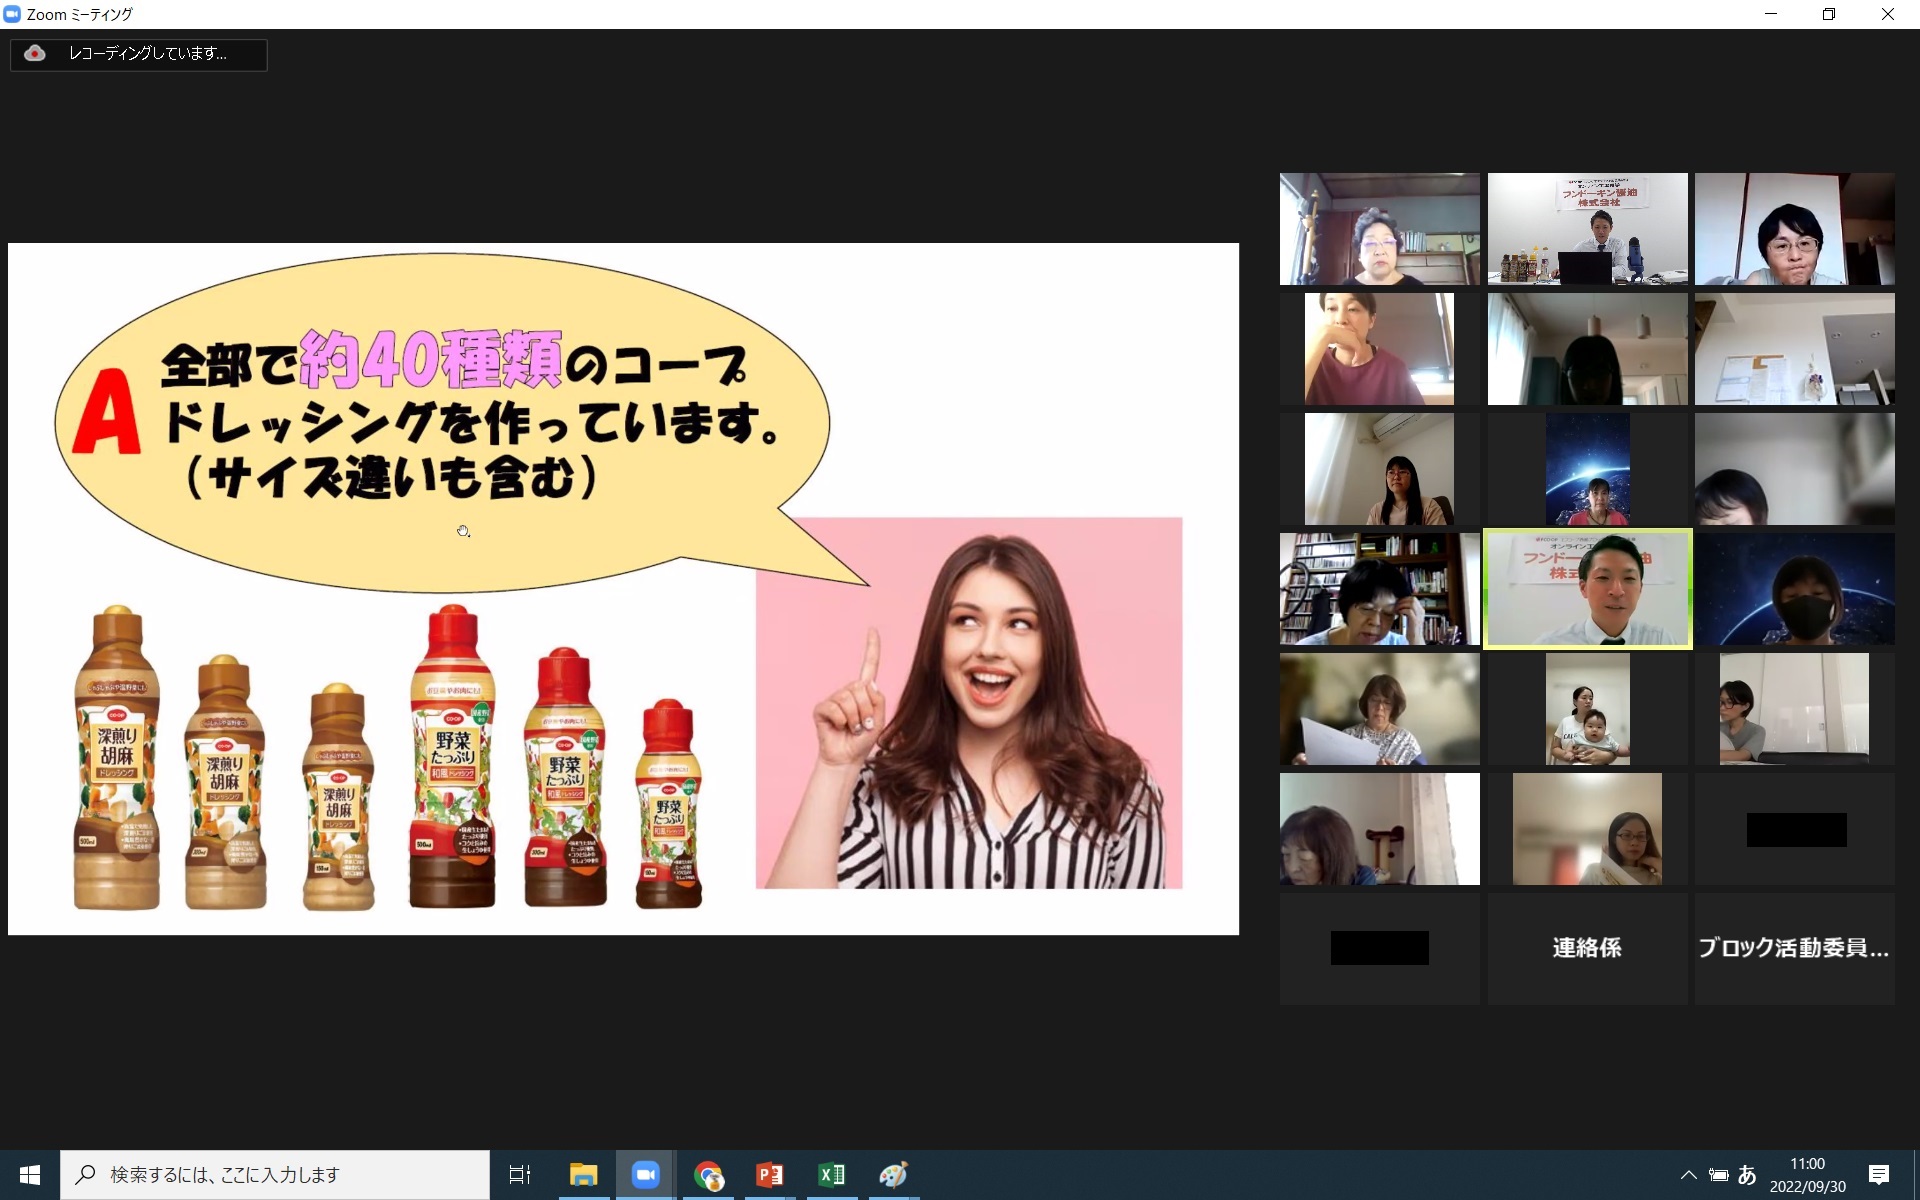Select the 連絡係 participant tile
The image size is (1920, 1200).
pos(1587,948)
